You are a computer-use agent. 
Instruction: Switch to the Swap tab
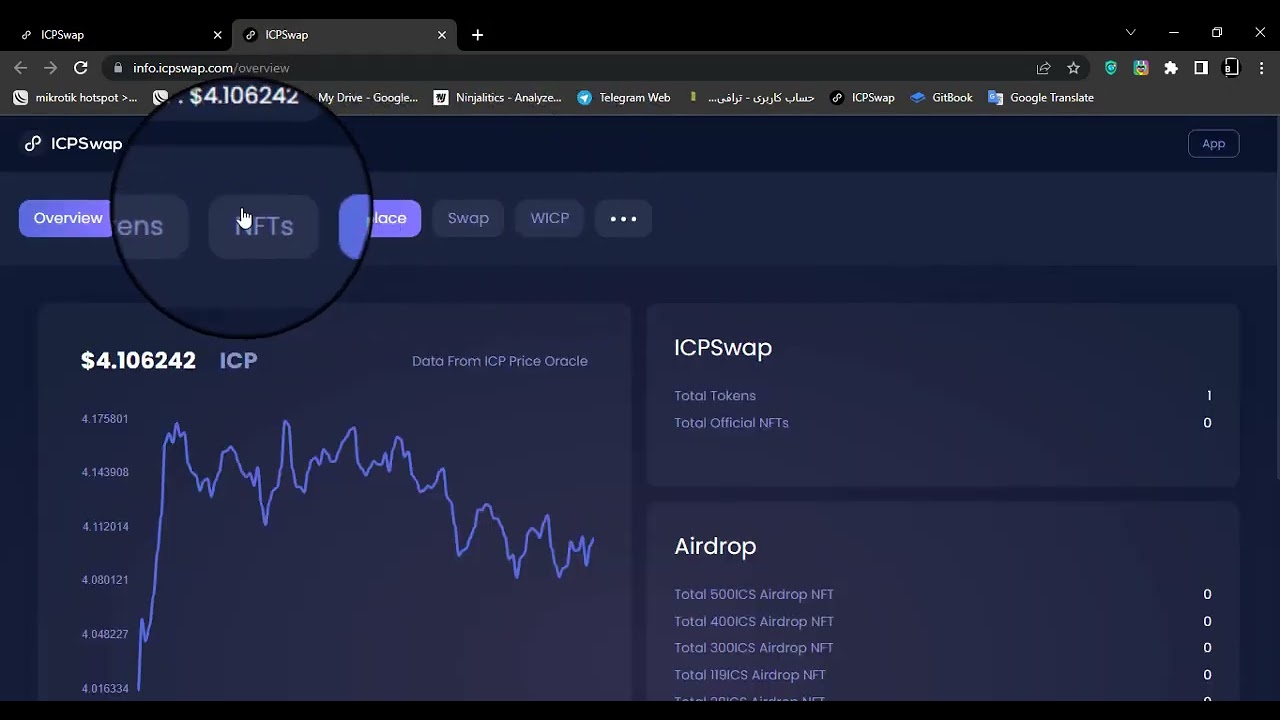click(468, 218)
